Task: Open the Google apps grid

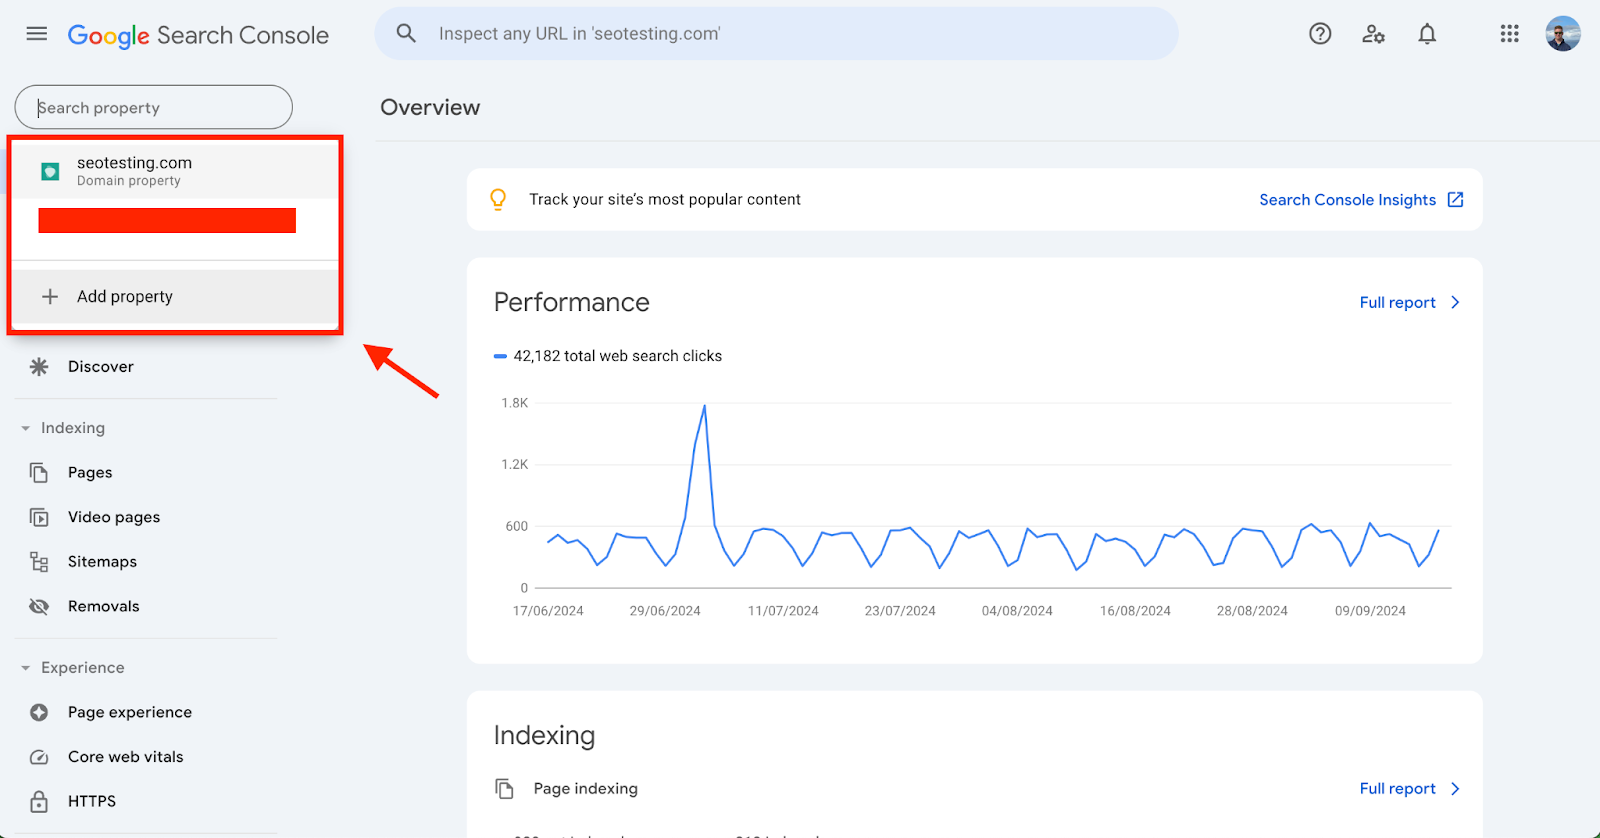Action: (x=1510, y=34)
